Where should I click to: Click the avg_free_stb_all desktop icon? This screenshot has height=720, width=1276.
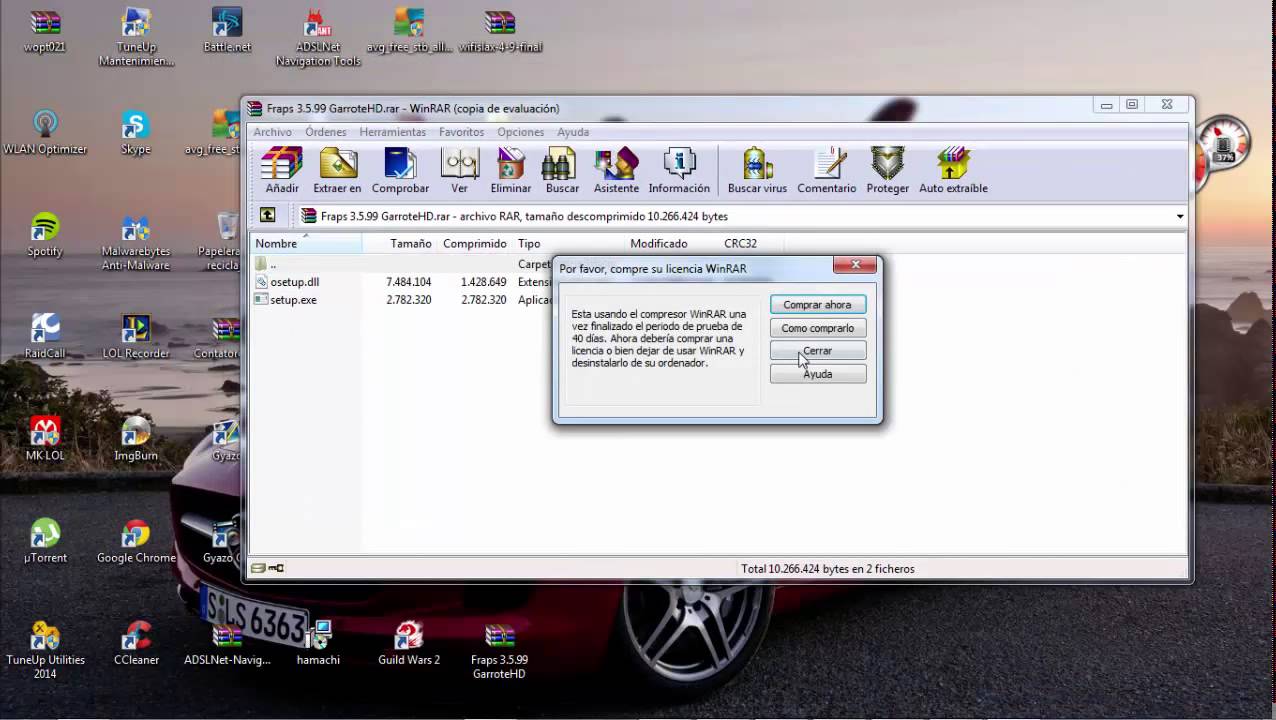(409, 30)
